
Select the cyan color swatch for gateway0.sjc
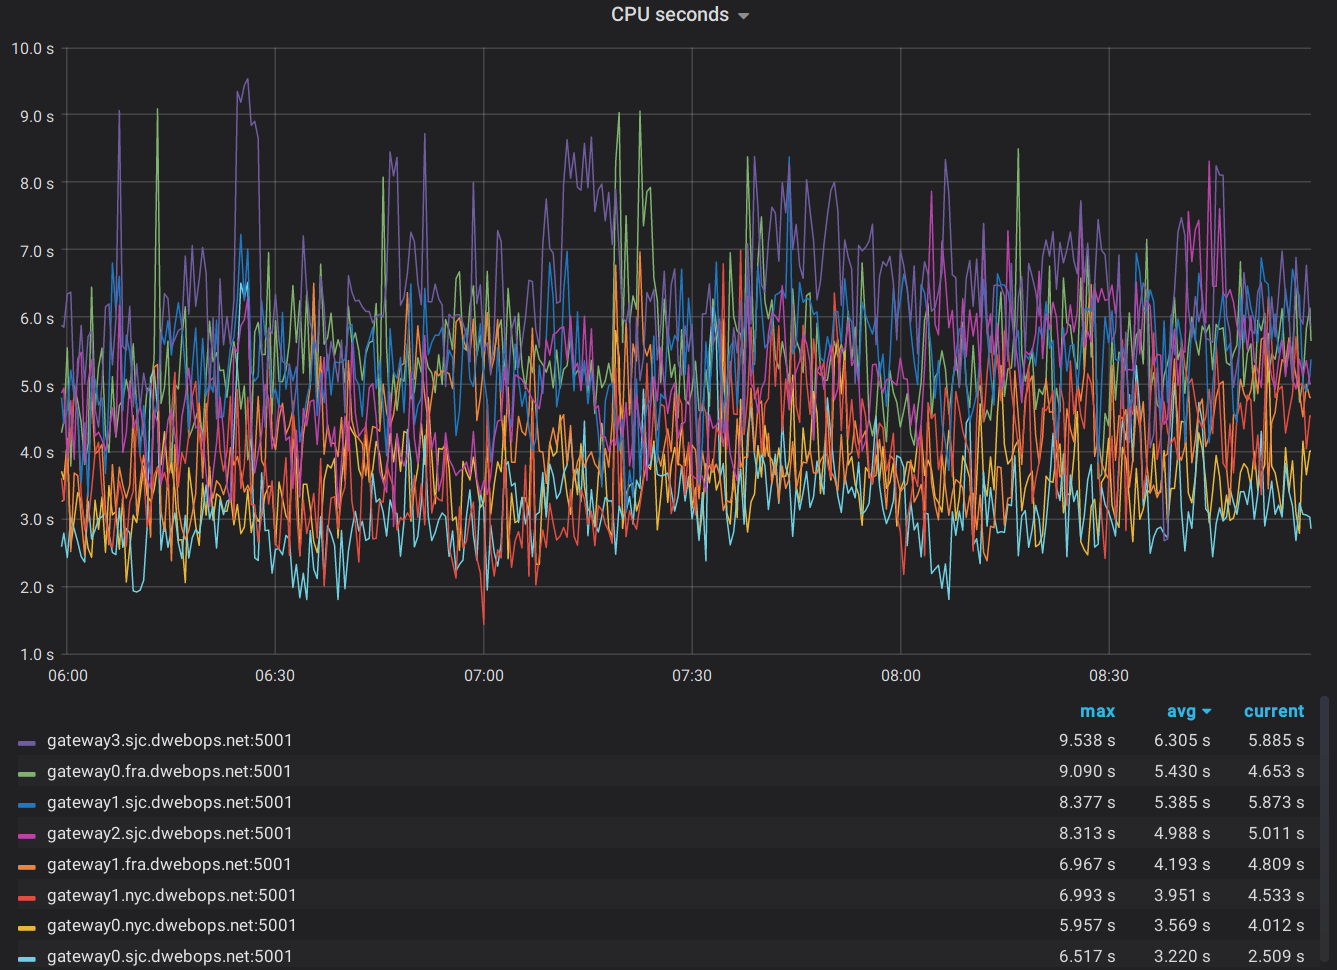[27, 956]
